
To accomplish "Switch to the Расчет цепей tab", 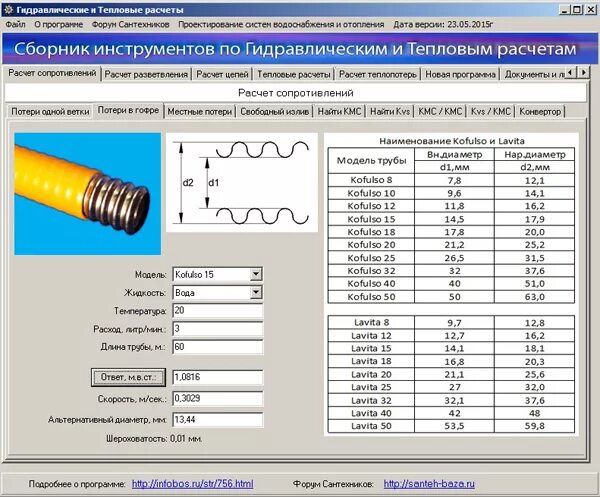I will click(x=222, y=74).
